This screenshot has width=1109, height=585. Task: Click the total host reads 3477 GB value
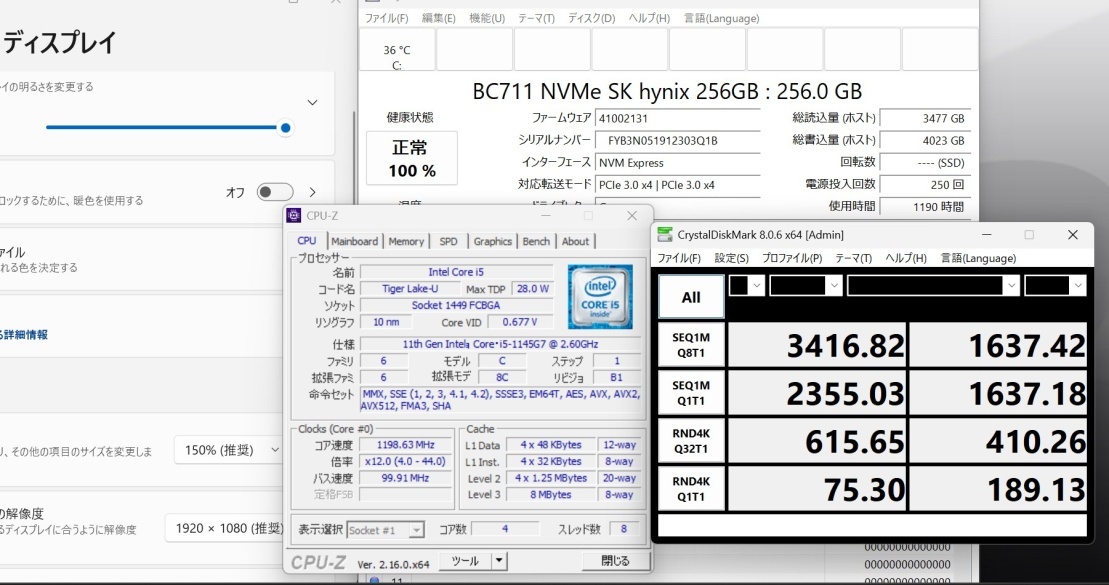(x=925, y=118)
